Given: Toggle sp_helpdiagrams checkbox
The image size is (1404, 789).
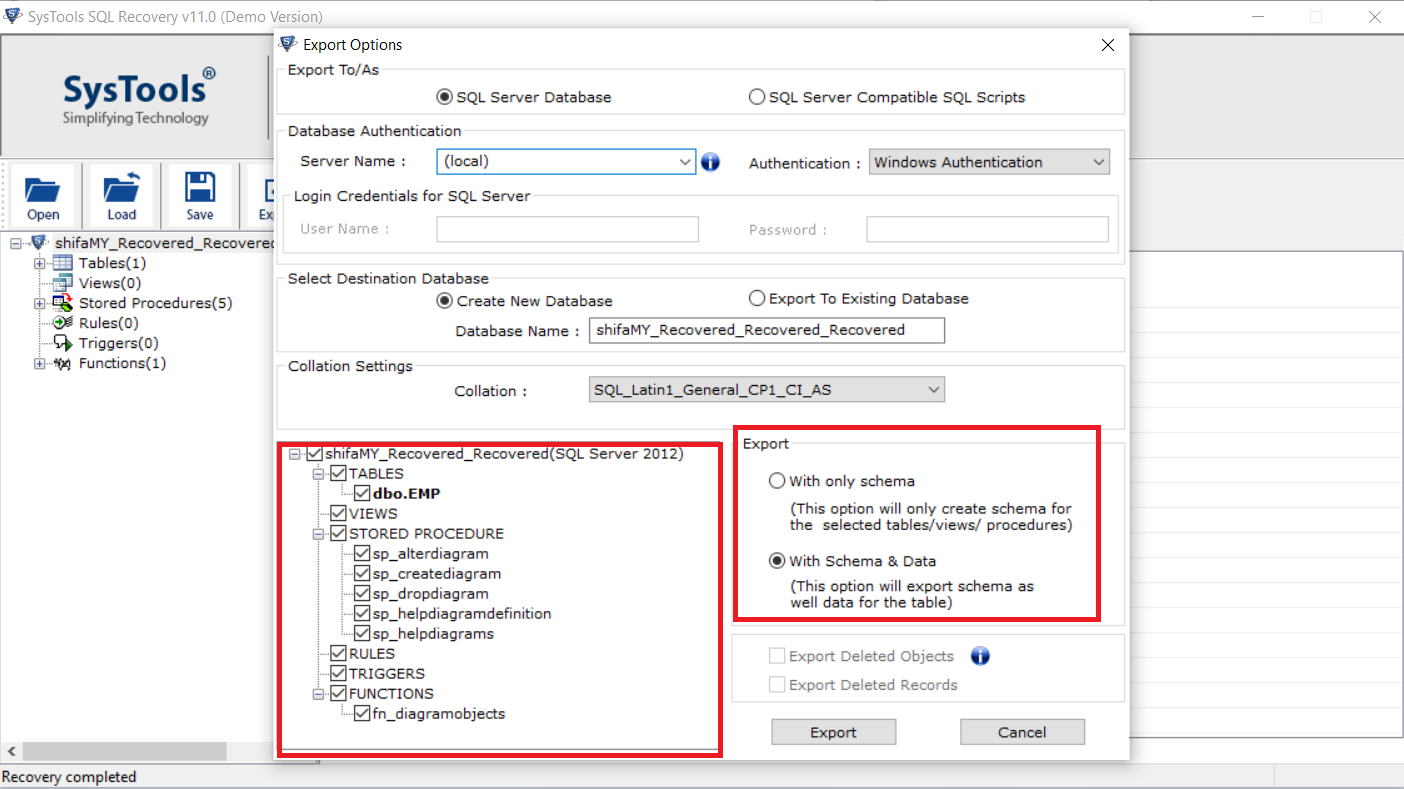Looking at the screenshot, I should (362, 633).
